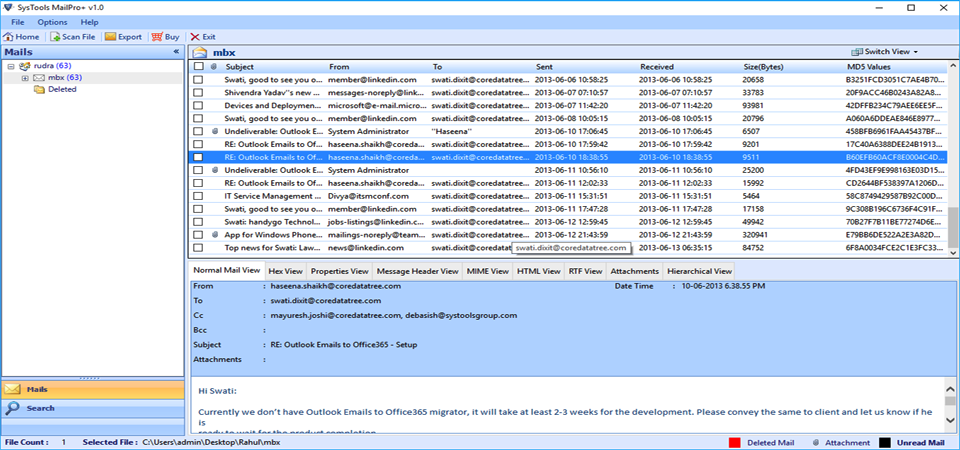Click attachment icon on Undeliverable 2013-06-10 row
Screen dimensions: 960x450
(x=215, y=131)
